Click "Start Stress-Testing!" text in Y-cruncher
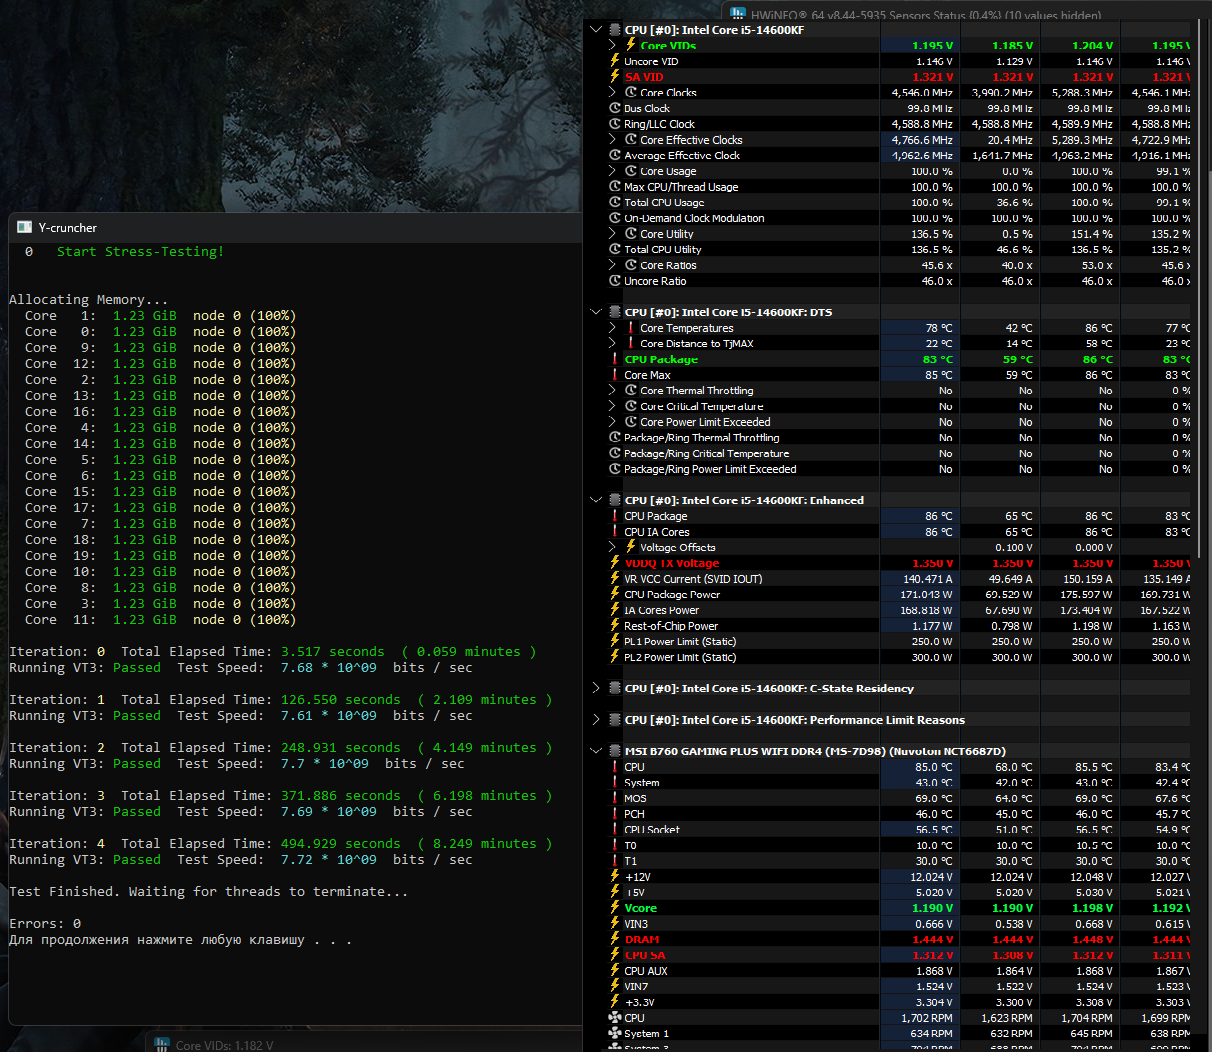This screenshot has width=1212, height=1052. (x=141, y=252)
